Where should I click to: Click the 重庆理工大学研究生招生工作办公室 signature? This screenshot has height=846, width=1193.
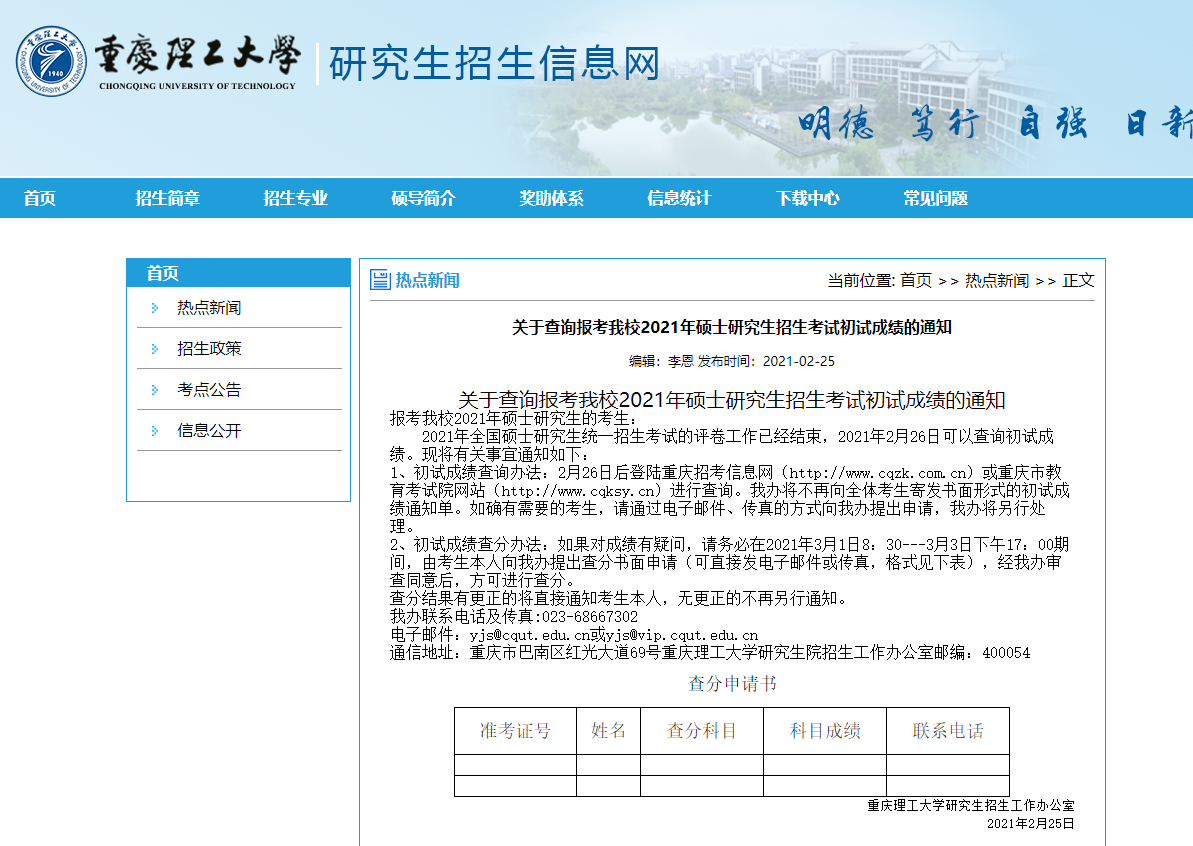pos(971,806)
